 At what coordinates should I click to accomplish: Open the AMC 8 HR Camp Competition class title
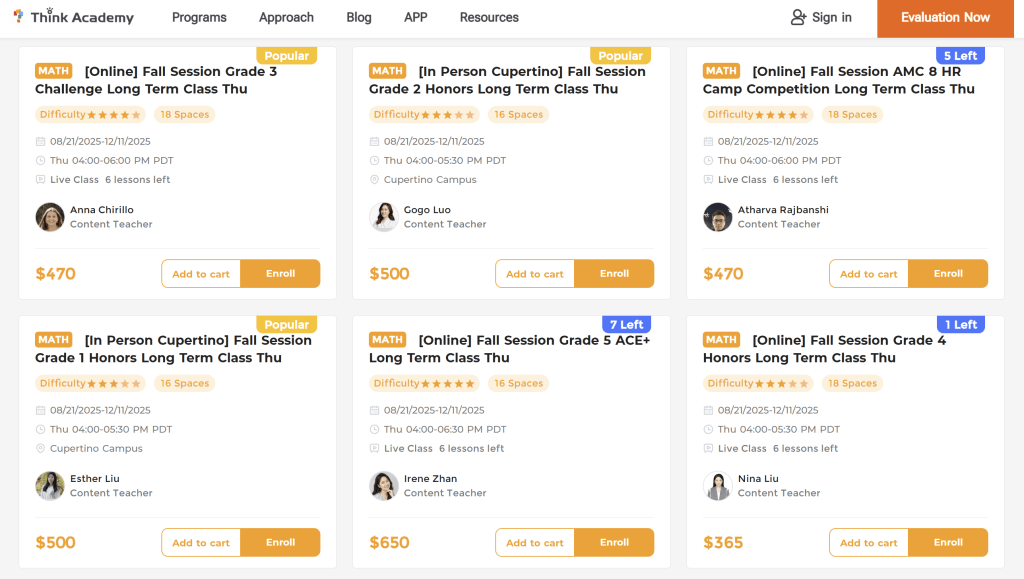840,80
